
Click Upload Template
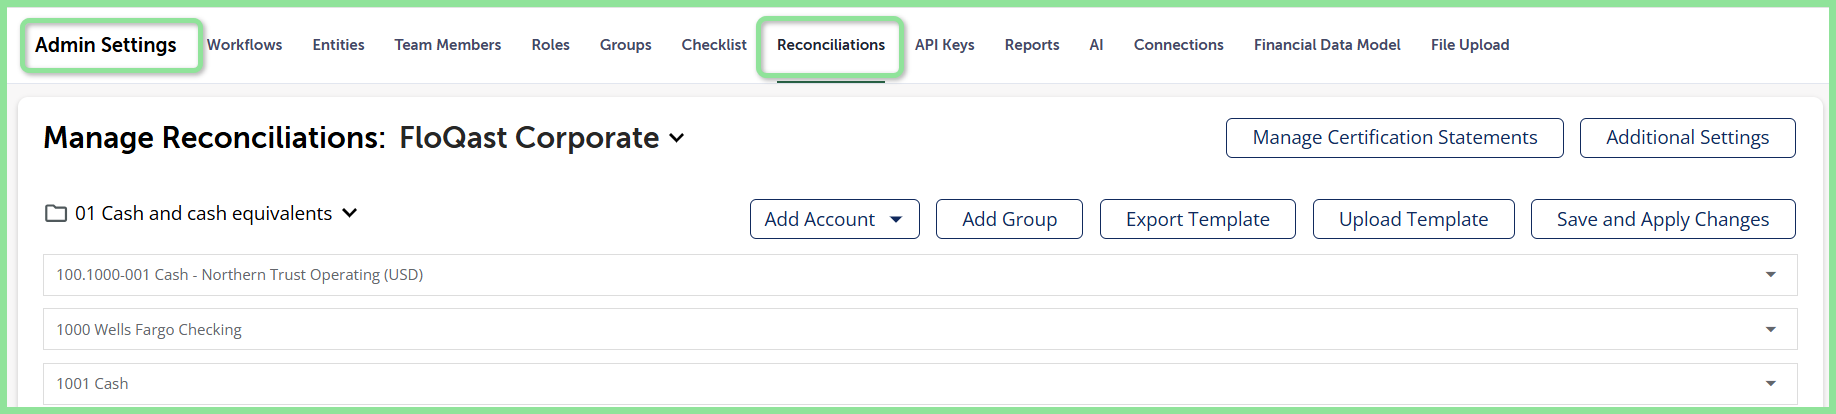point(1414,219)
